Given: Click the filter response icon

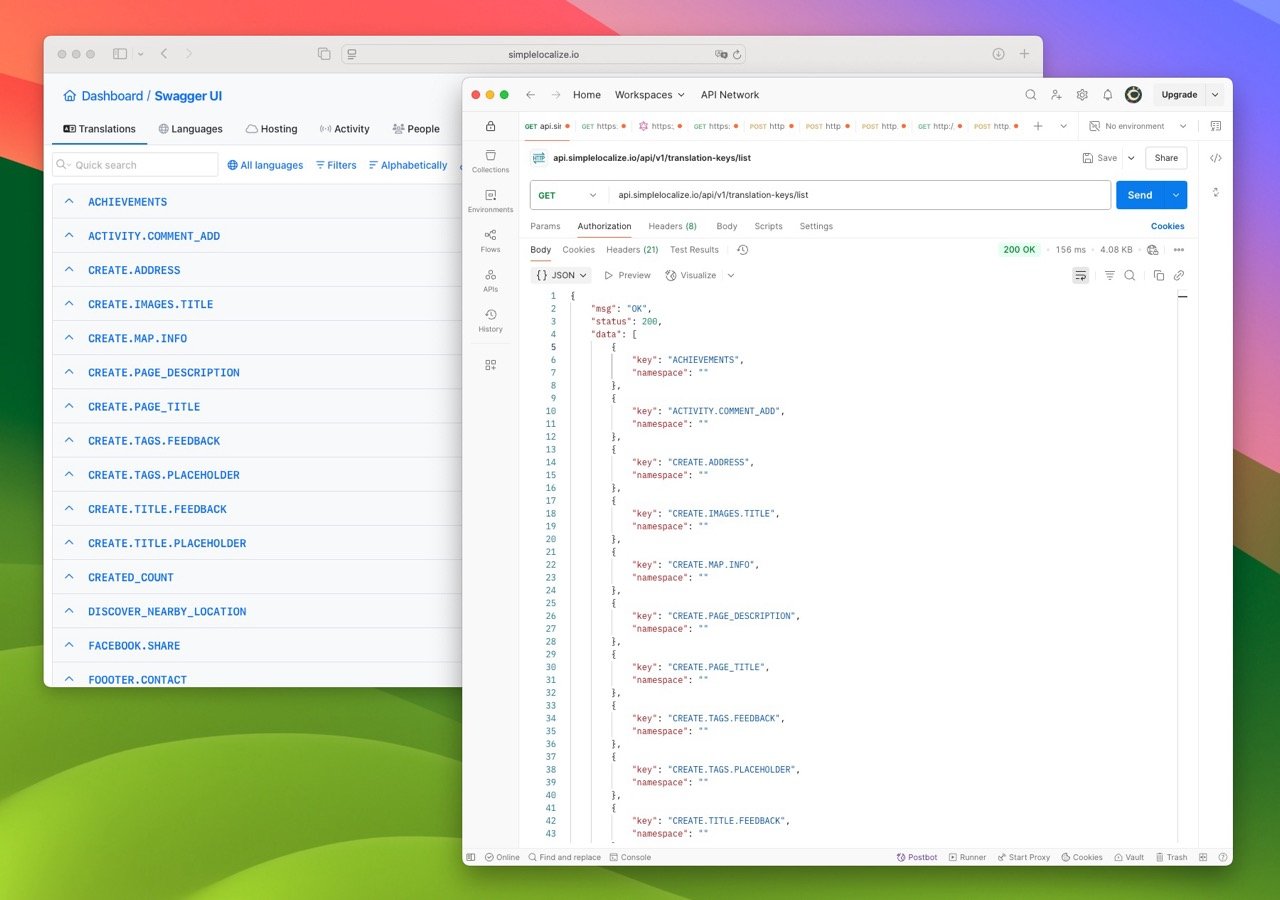Looking at the screenshot, I should tap(1109, 275).
